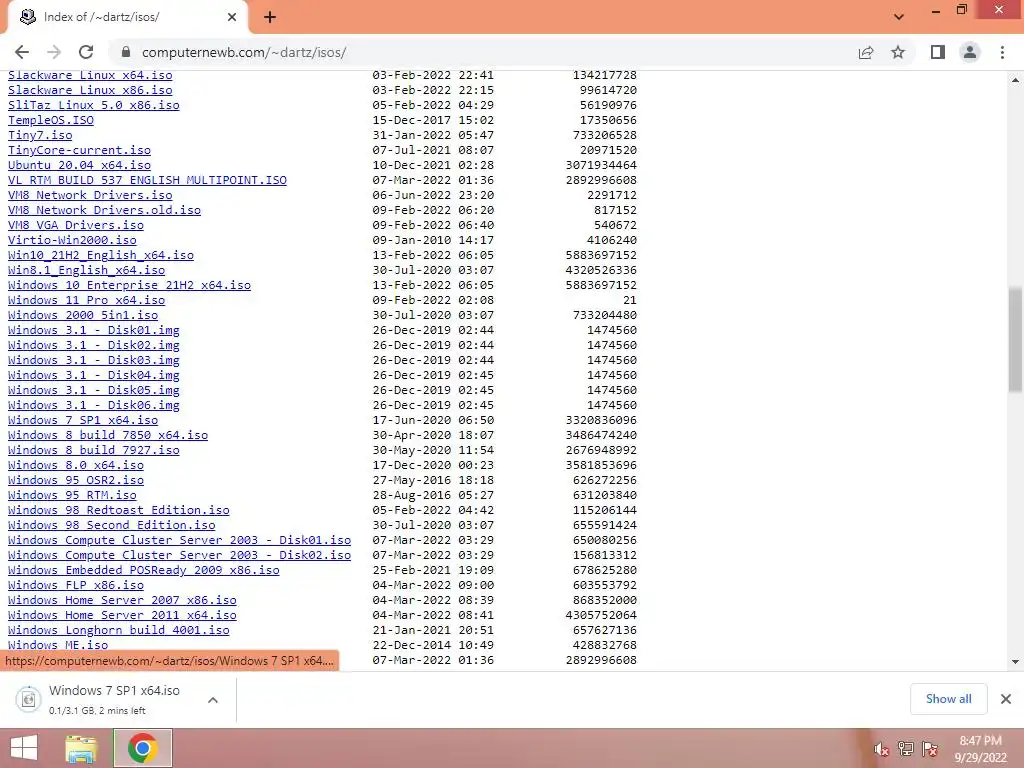This screenshot has height=768, width=1024.
Task: Click Windows 95 RTM.iso link
Action: point(72,496)
